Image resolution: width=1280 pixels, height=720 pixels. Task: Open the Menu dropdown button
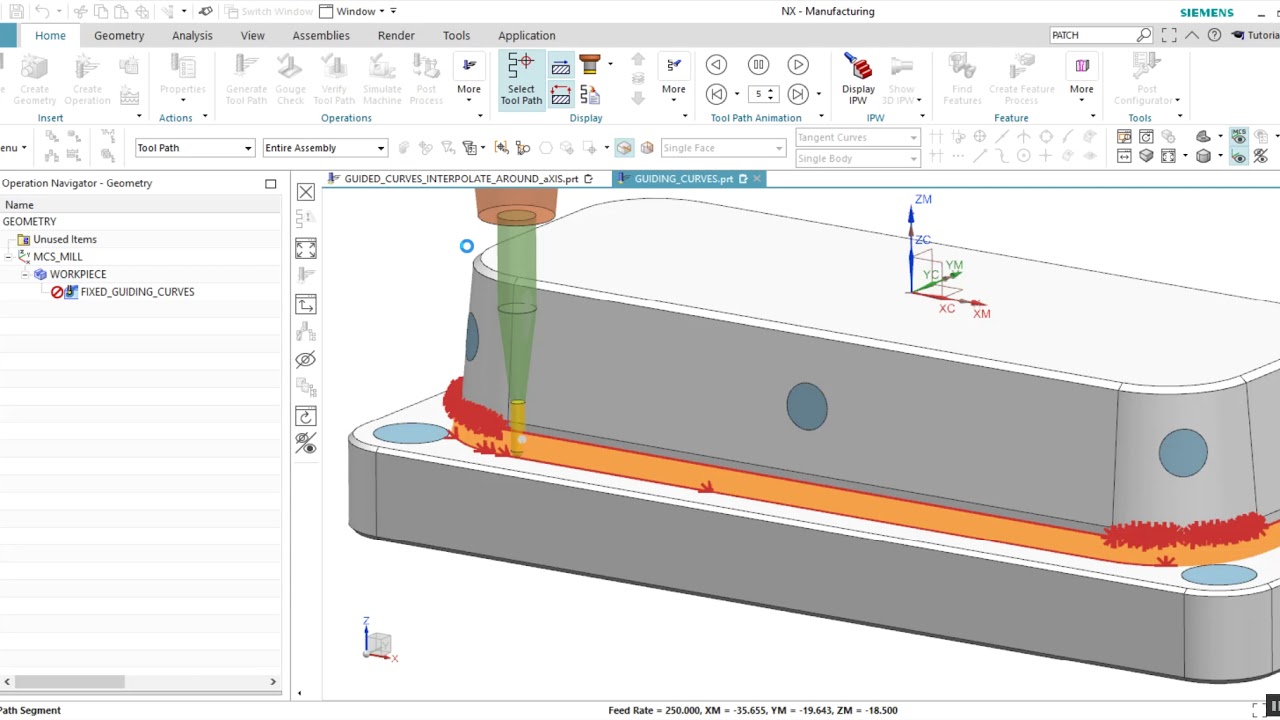[x=14, y=148]
